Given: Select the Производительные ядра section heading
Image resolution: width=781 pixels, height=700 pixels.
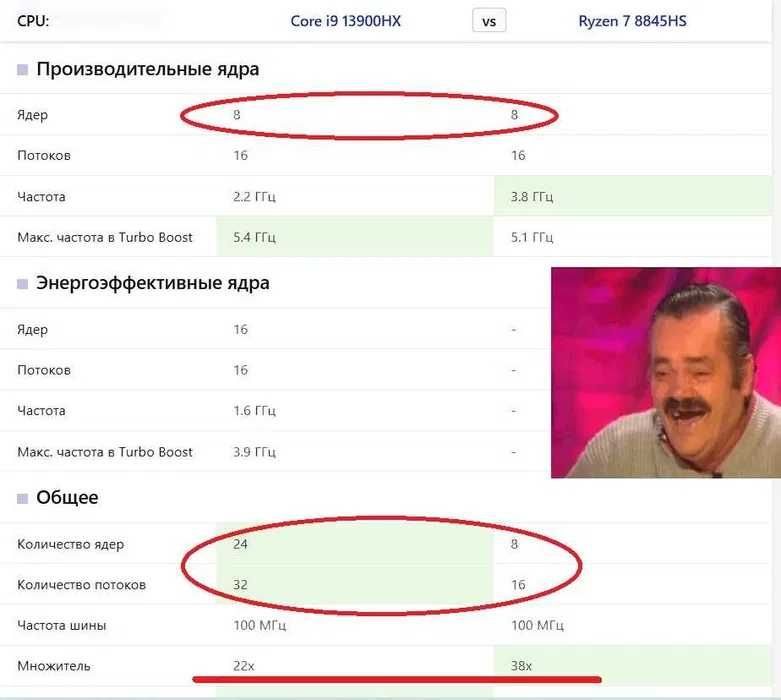Looking at the screenshot, I should click(147, 69).
